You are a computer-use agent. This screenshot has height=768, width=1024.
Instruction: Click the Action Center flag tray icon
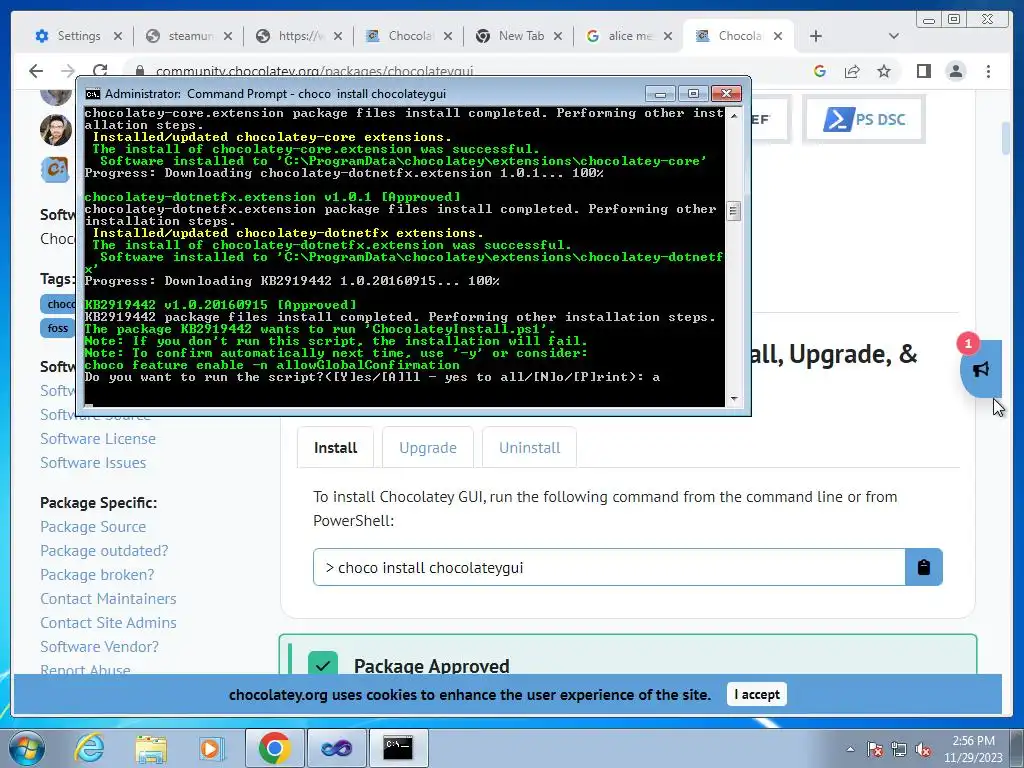875,749
